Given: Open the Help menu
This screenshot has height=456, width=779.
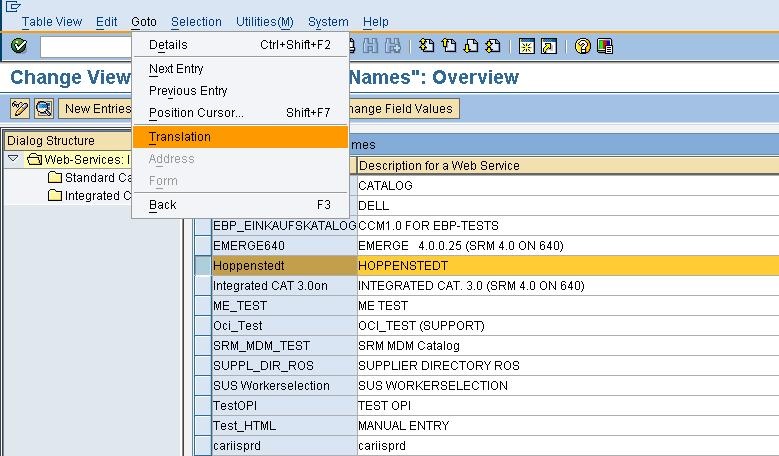Looking at the screenshot, I should 376,22.
